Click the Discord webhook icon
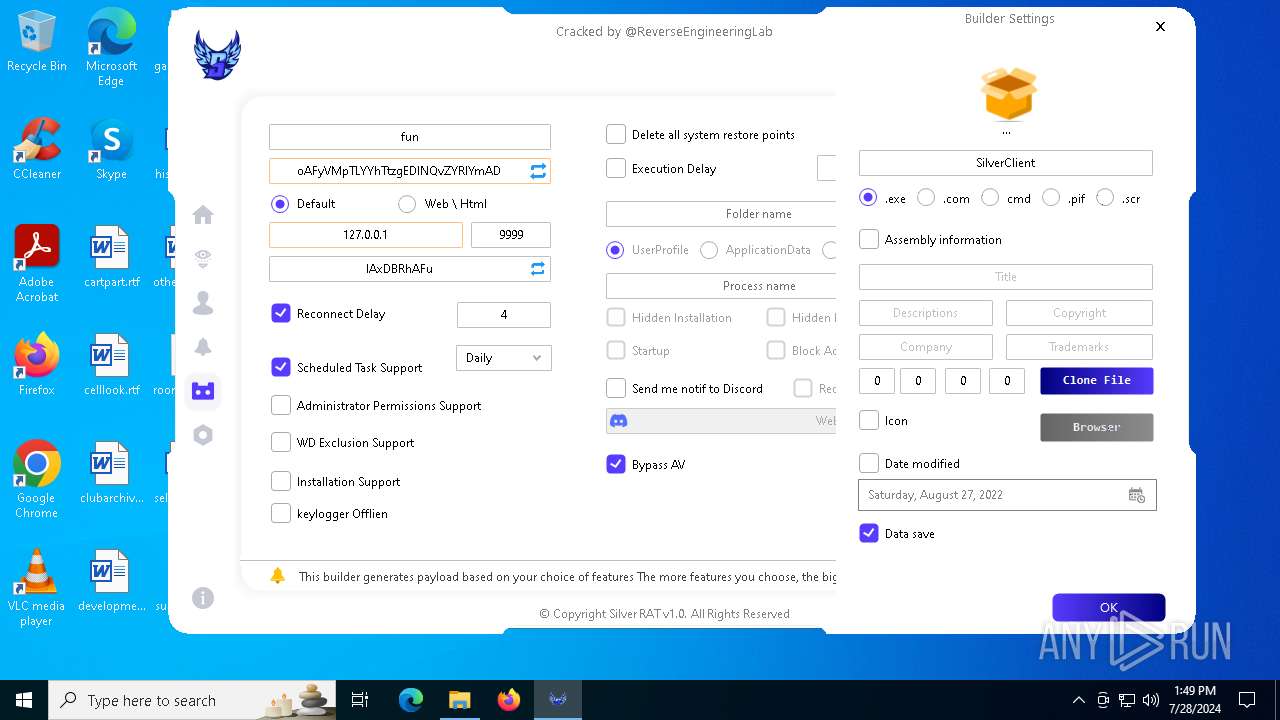This screenshot has width=1280, height=720. point(619,421)
